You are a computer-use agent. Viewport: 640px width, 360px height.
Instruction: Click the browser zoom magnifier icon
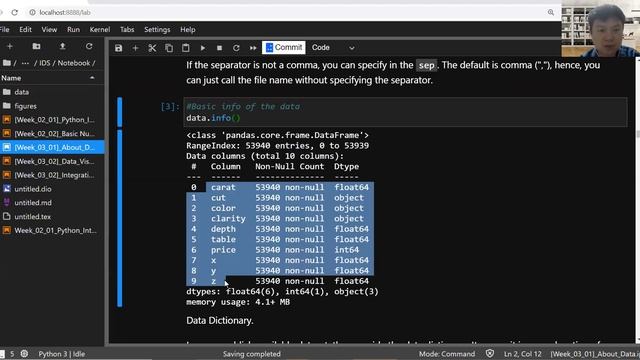coord(551,12)
